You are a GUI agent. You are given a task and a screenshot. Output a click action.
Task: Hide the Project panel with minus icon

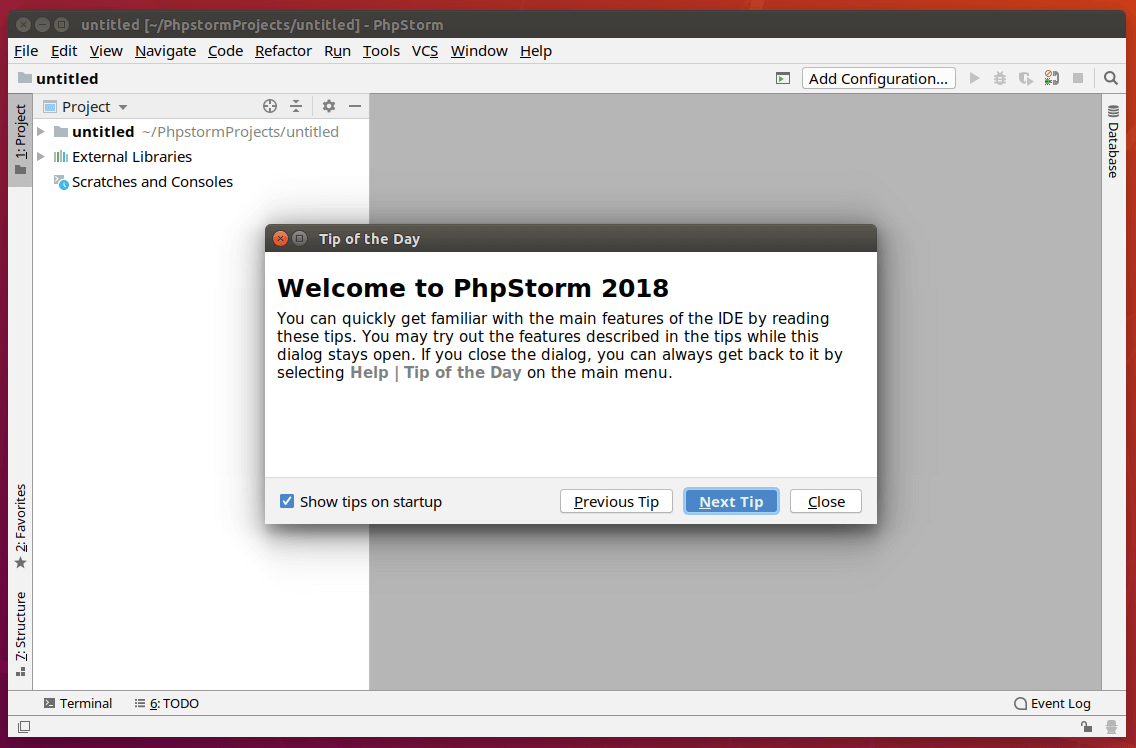354,106
